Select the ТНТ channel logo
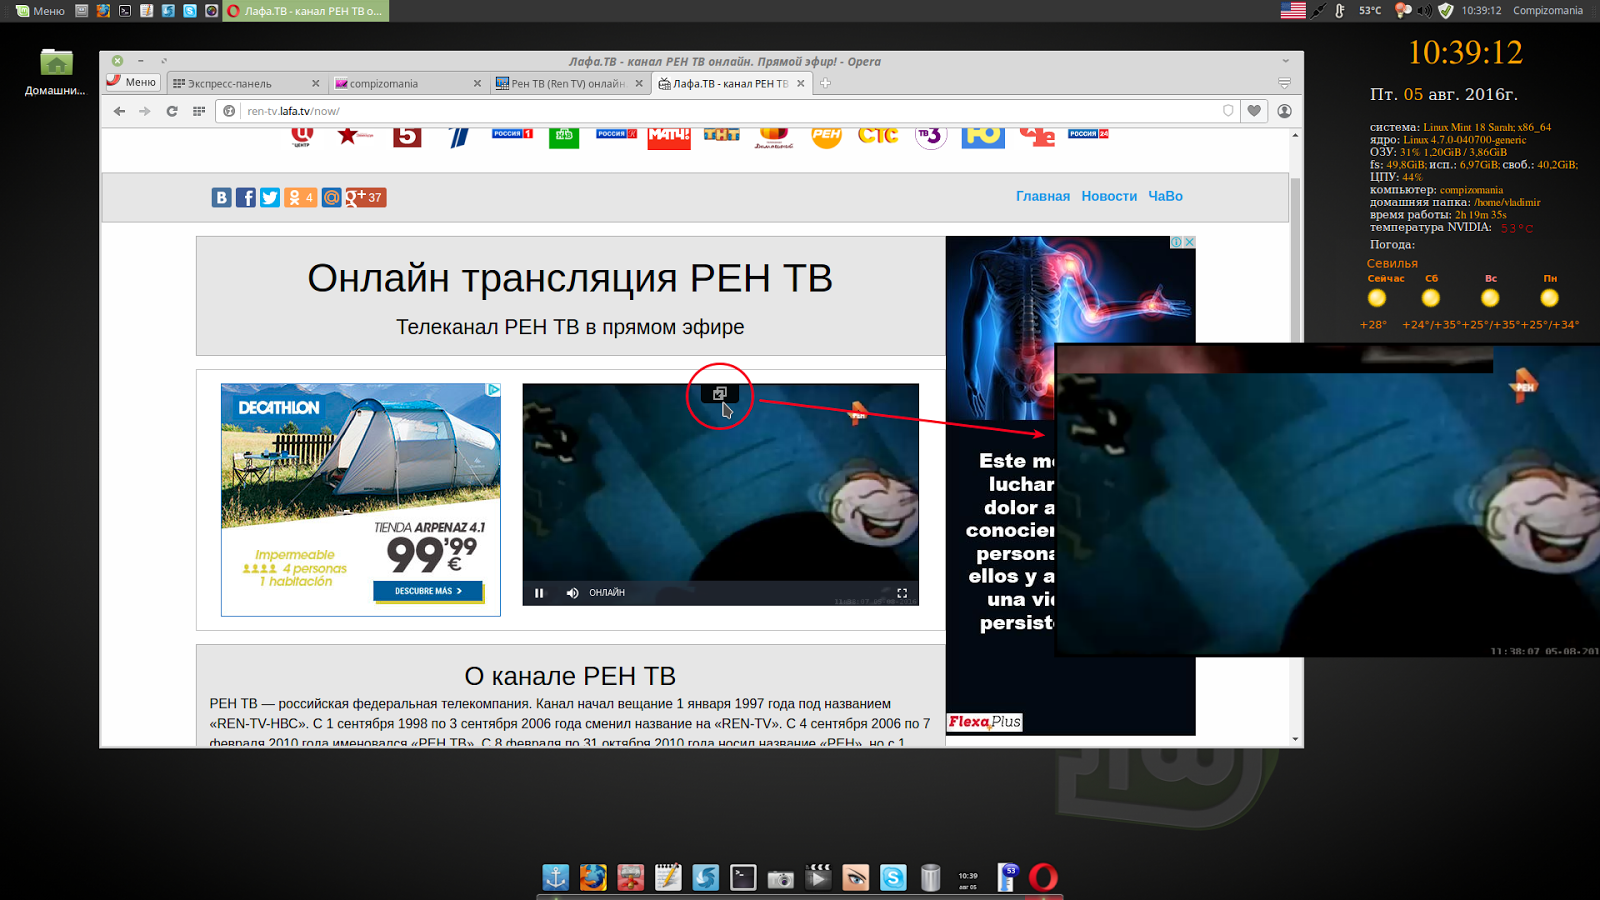Image resolution: width=1600 pixels, height=900 pixels. click(722, 135)
